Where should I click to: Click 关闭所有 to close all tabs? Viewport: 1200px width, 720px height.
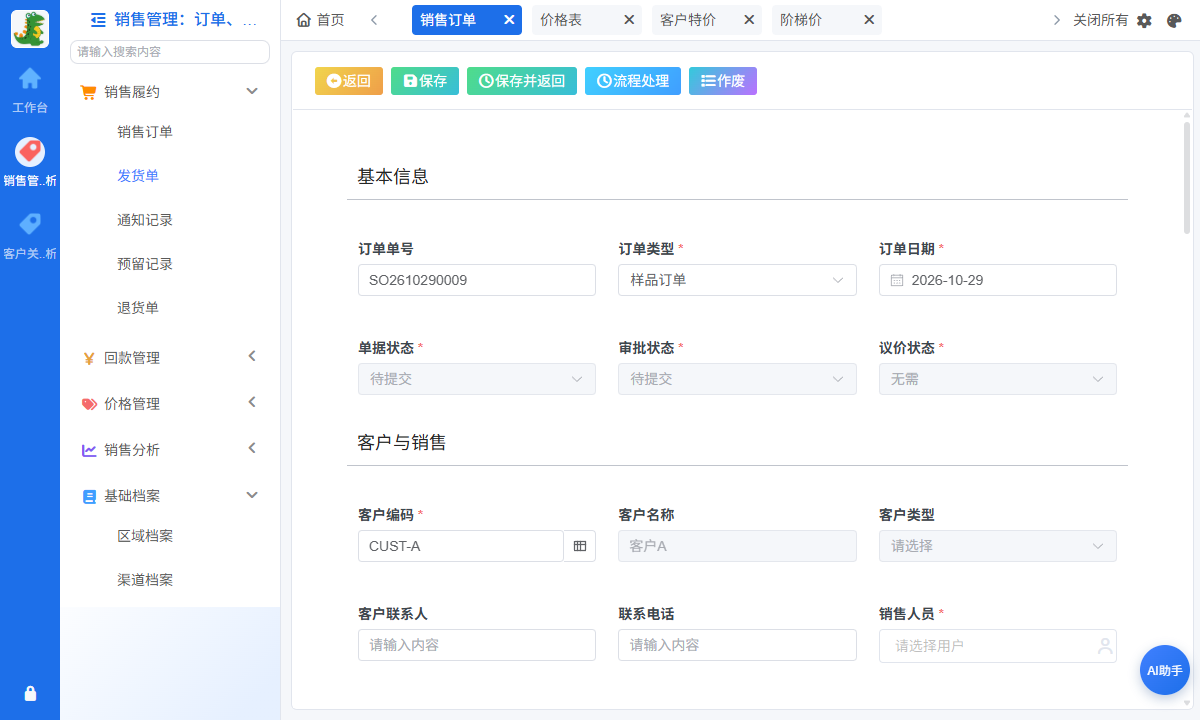1100,20
